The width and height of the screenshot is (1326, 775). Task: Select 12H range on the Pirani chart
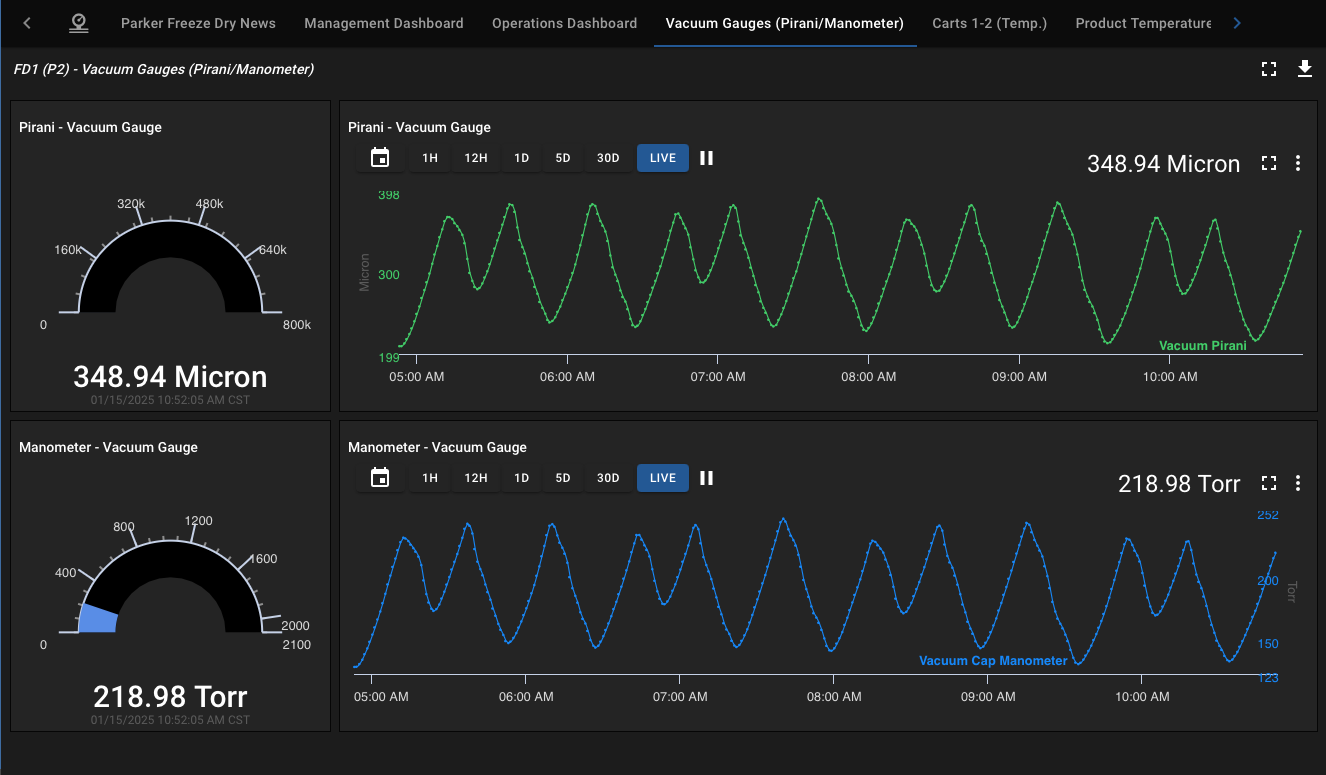point(475,158)
